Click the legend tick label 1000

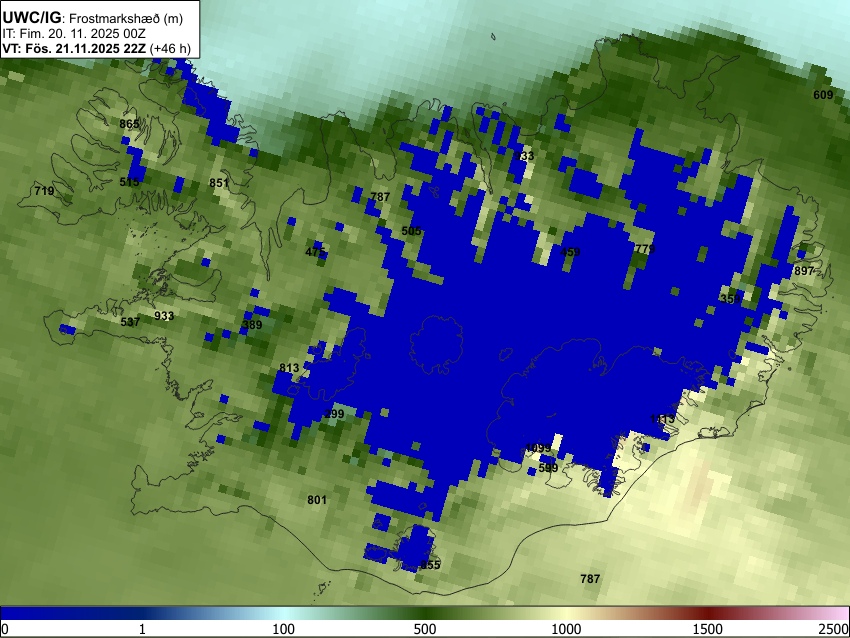[x=566, y=629]
